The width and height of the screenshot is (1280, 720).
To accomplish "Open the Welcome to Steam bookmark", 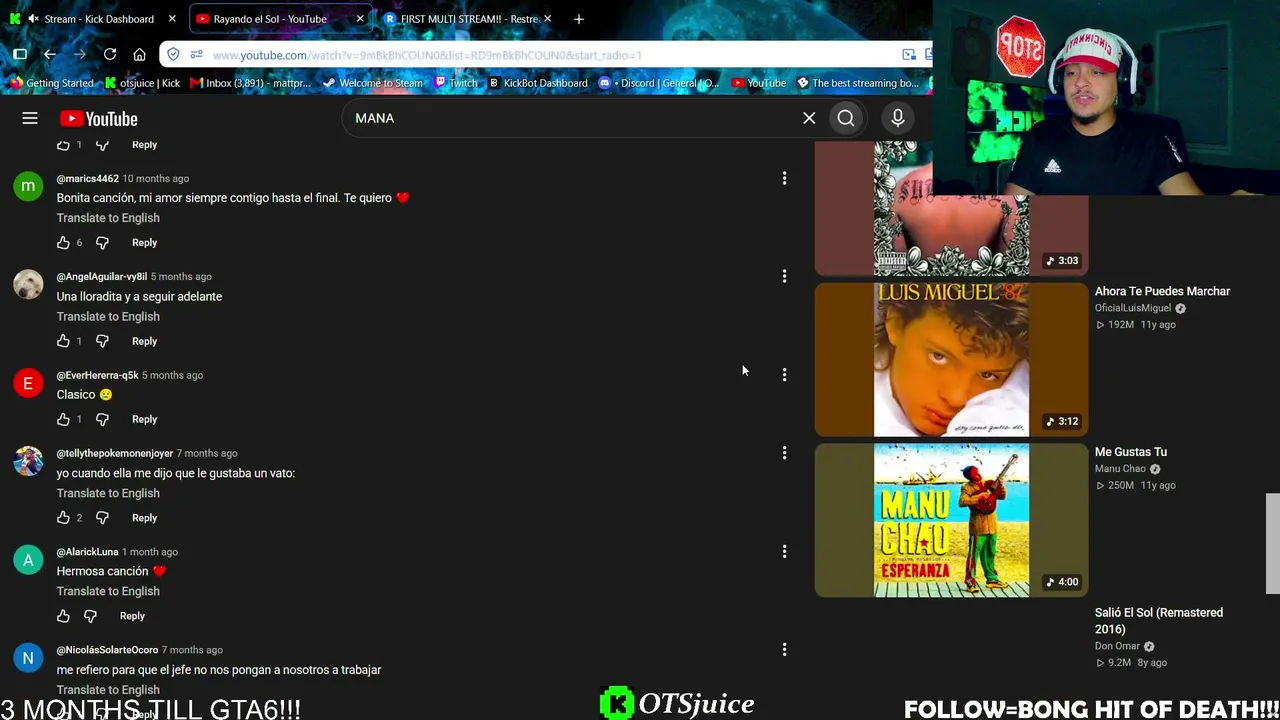I will point(372,83).
